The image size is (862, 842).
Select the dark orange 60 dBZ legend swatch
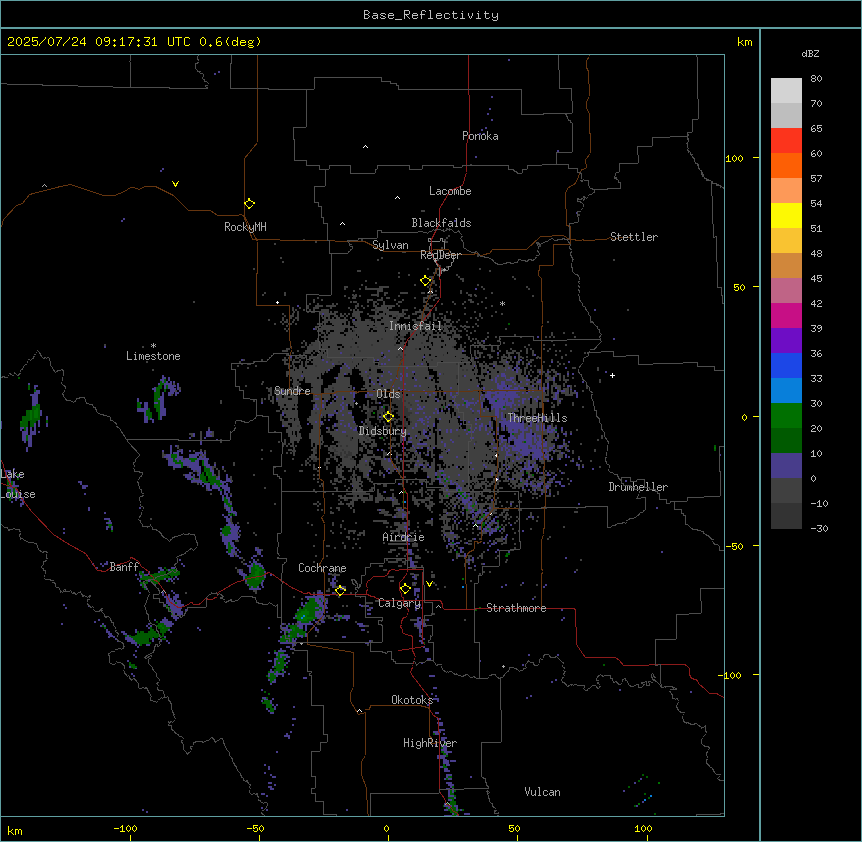[x=786, y=165]
